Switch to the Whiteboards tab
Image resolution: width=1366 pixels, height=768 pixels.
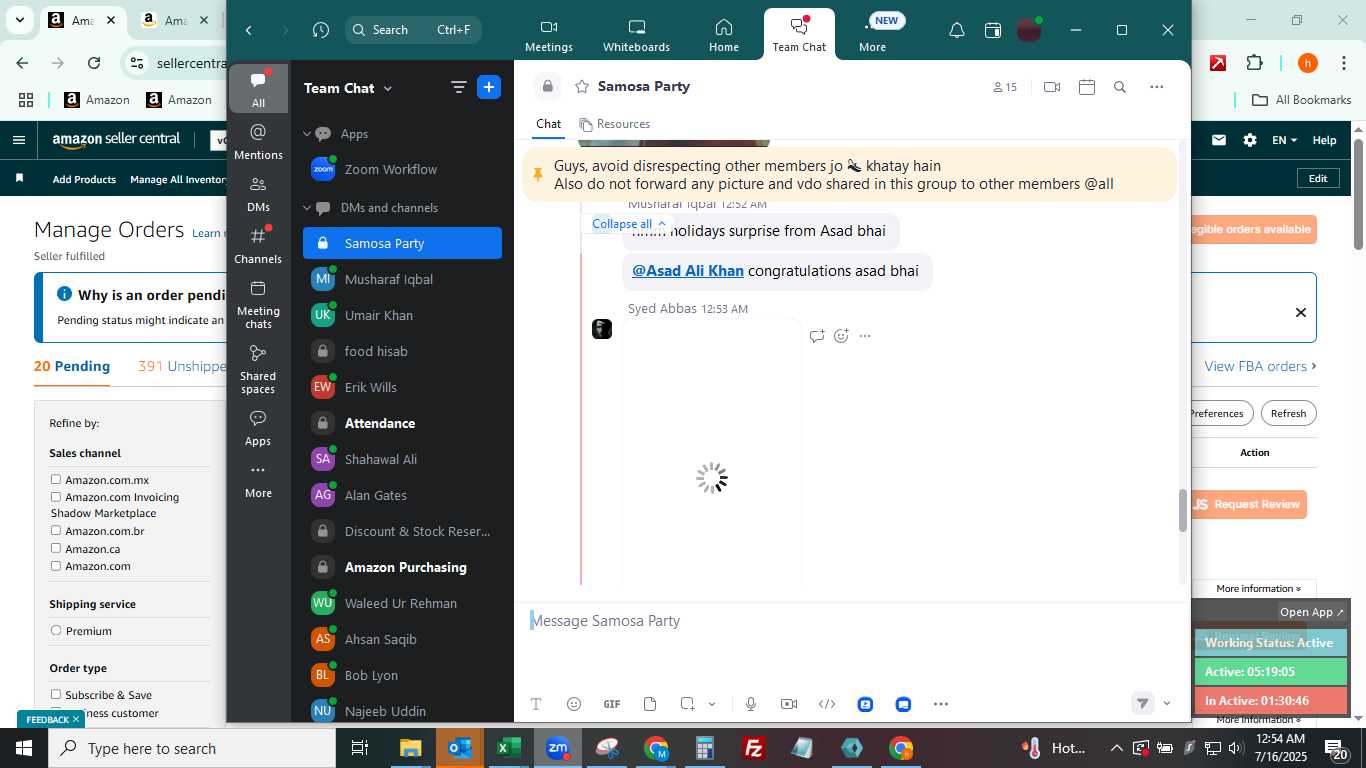636,35
